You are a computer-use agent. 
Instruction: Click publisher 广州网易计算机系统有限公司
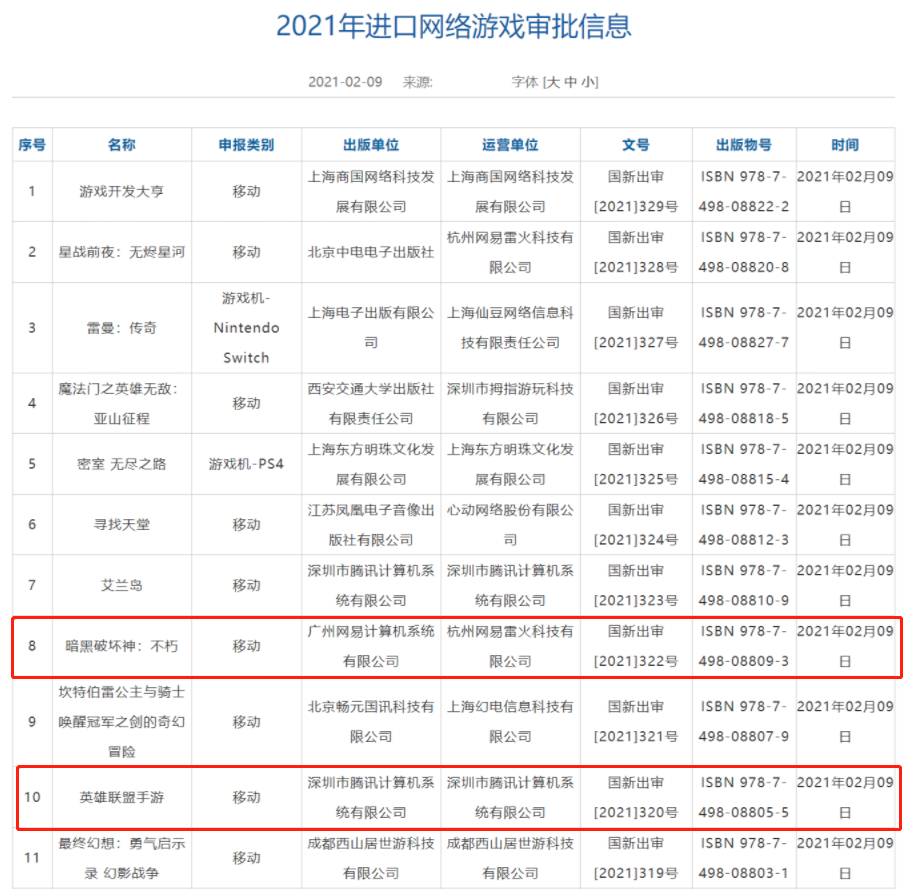point(371,646)
